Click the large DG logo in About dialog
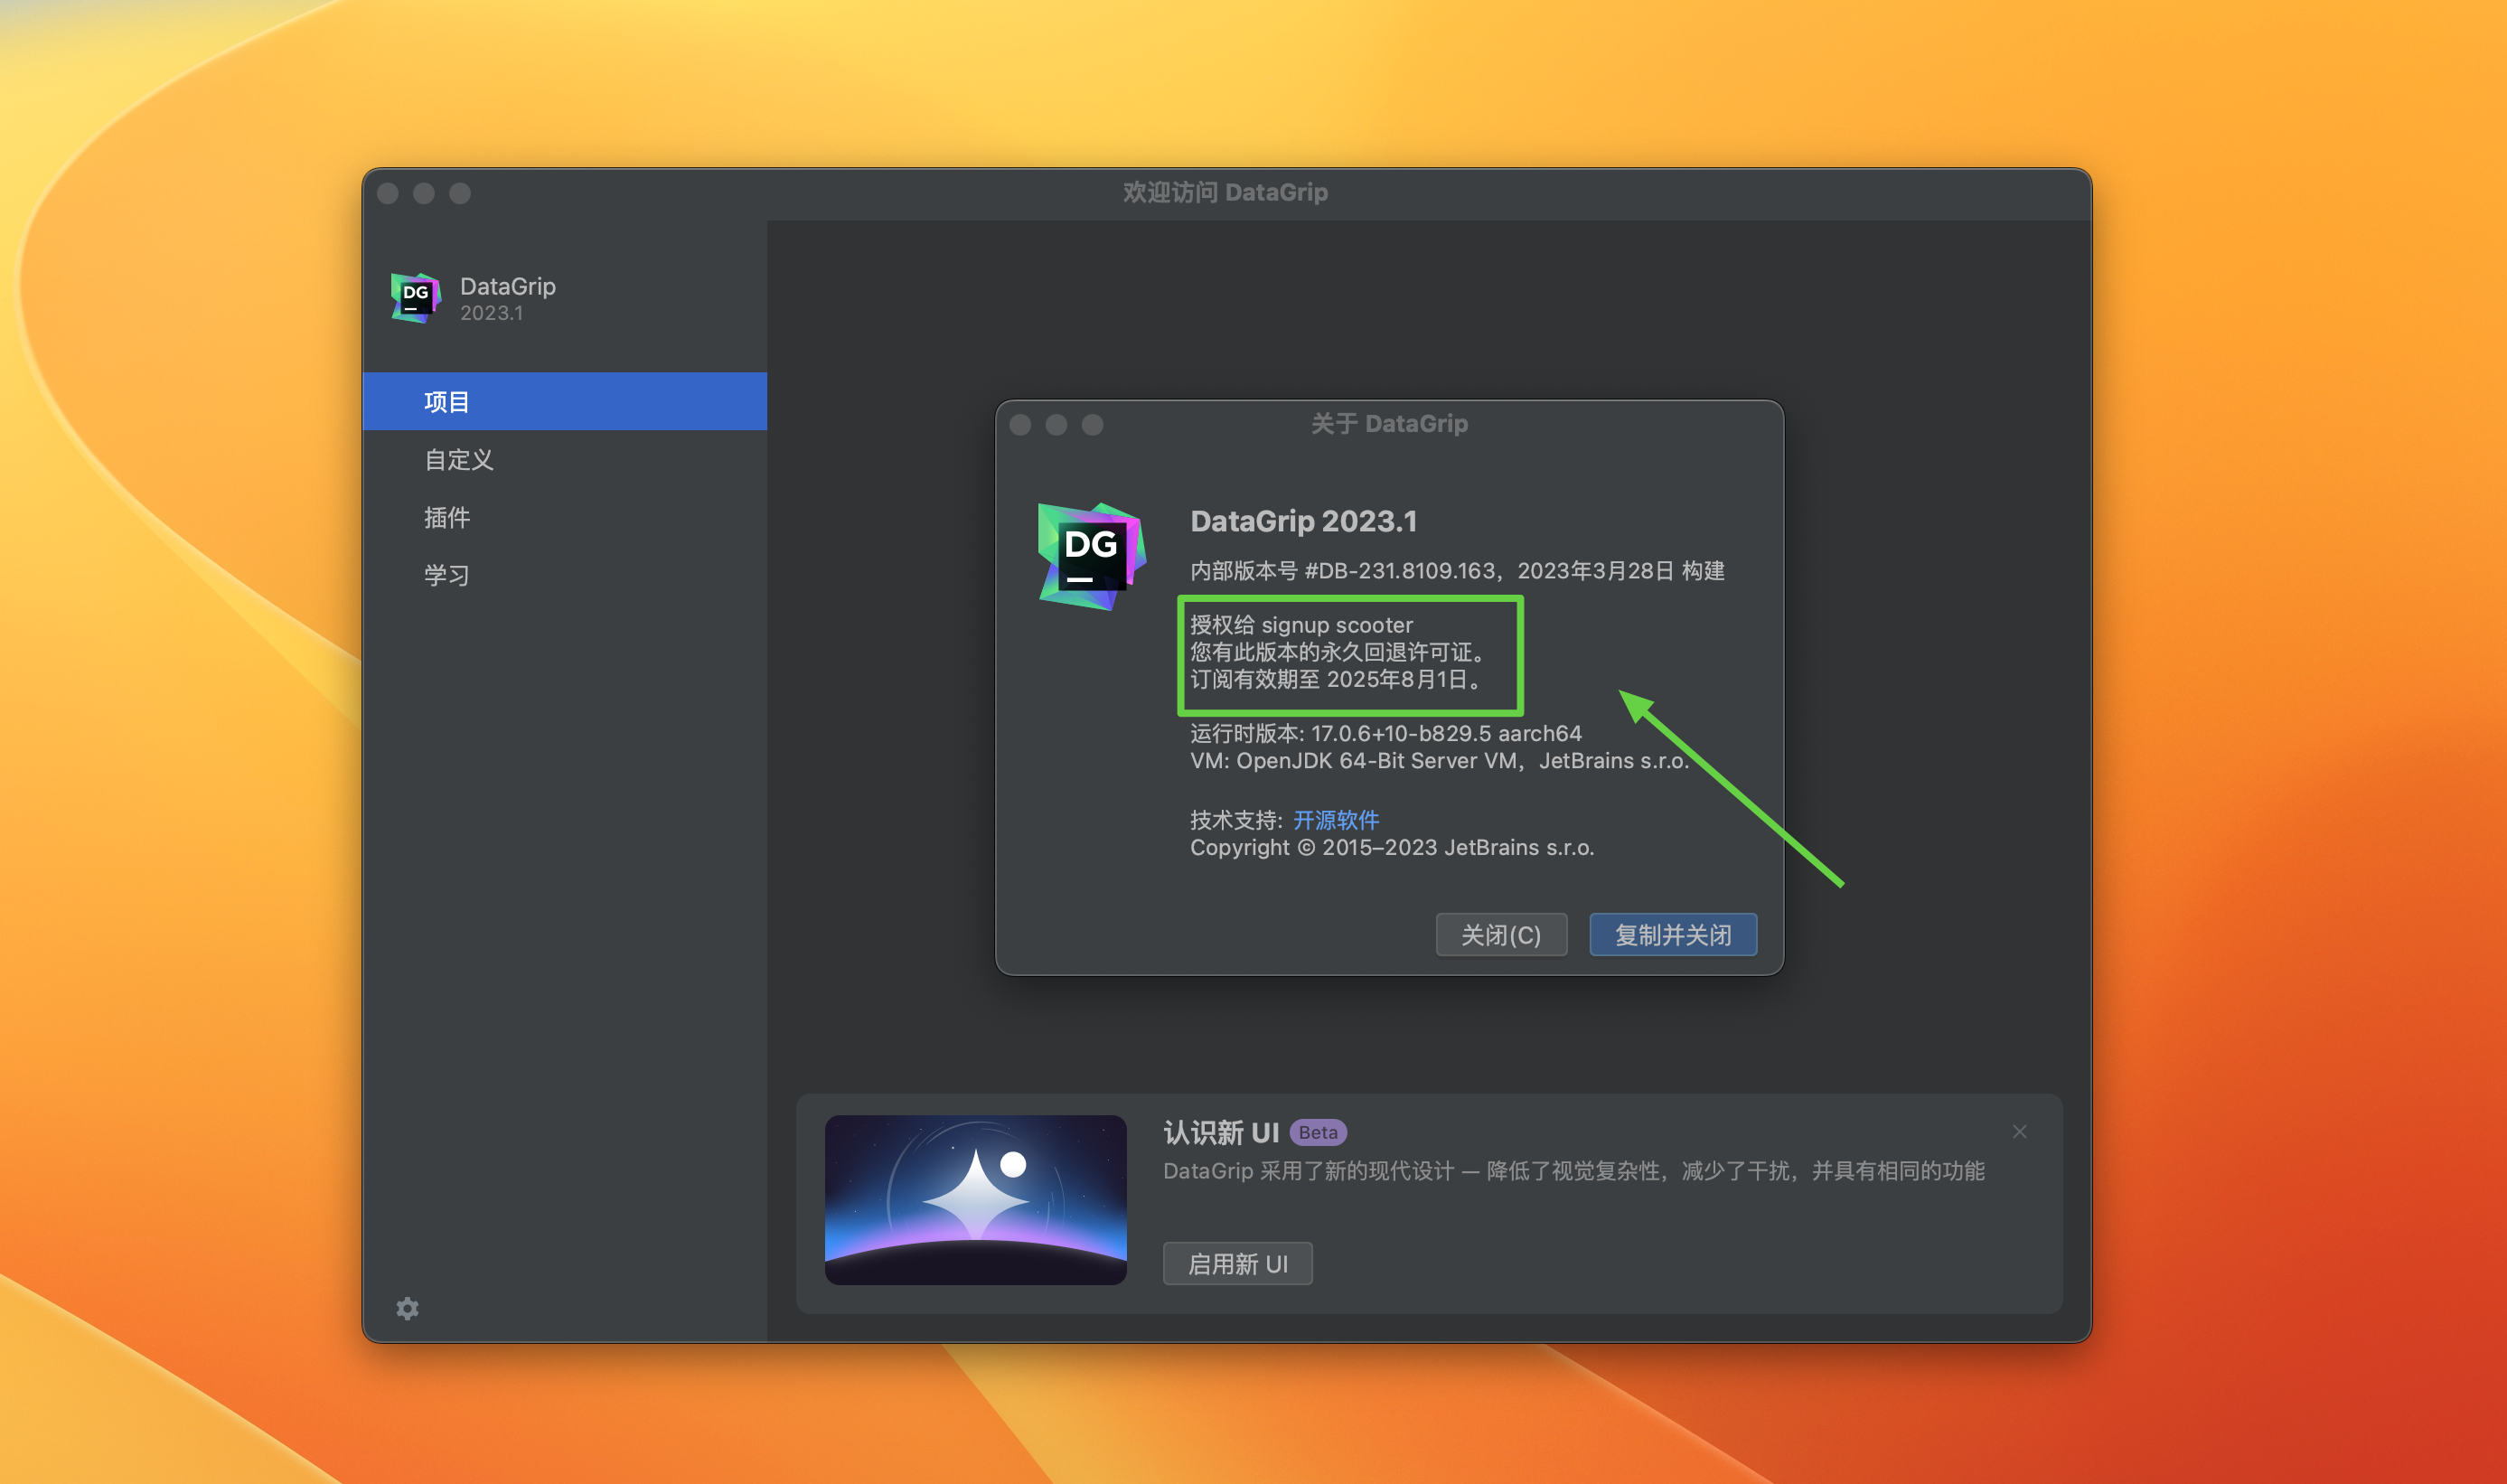This screenshot has height=1484, width=2507. point(1091,556)
